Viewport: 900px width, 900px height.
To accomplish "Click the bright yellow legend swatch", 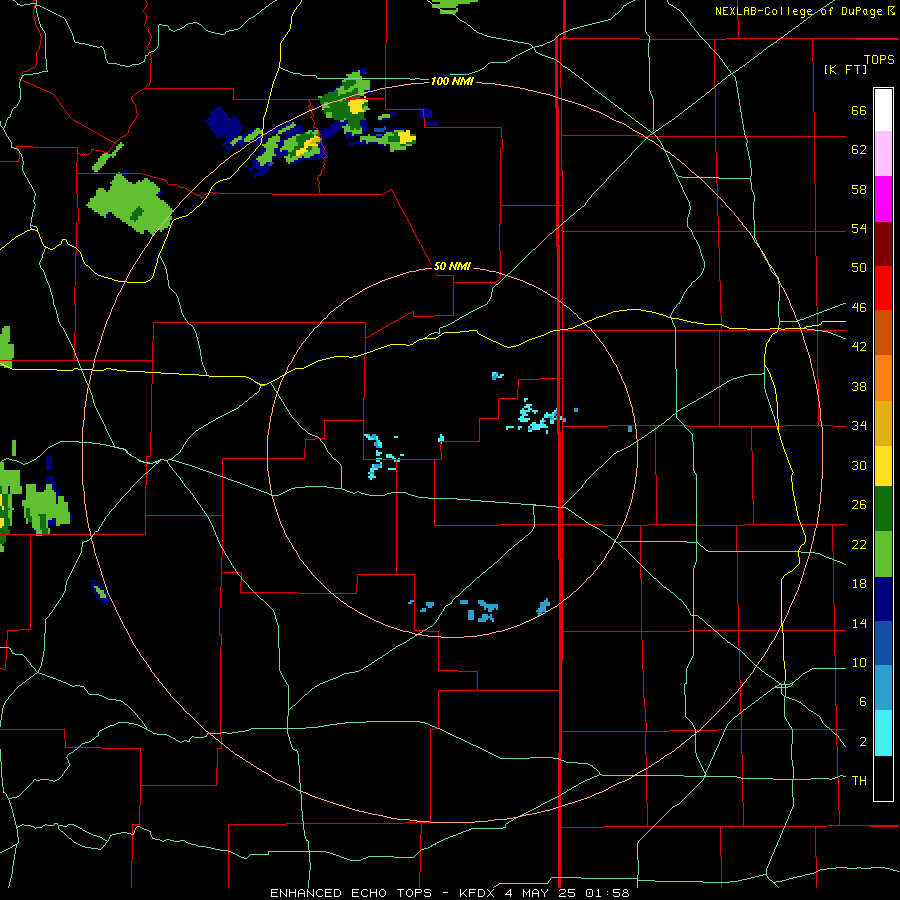I will coord(883,466).
